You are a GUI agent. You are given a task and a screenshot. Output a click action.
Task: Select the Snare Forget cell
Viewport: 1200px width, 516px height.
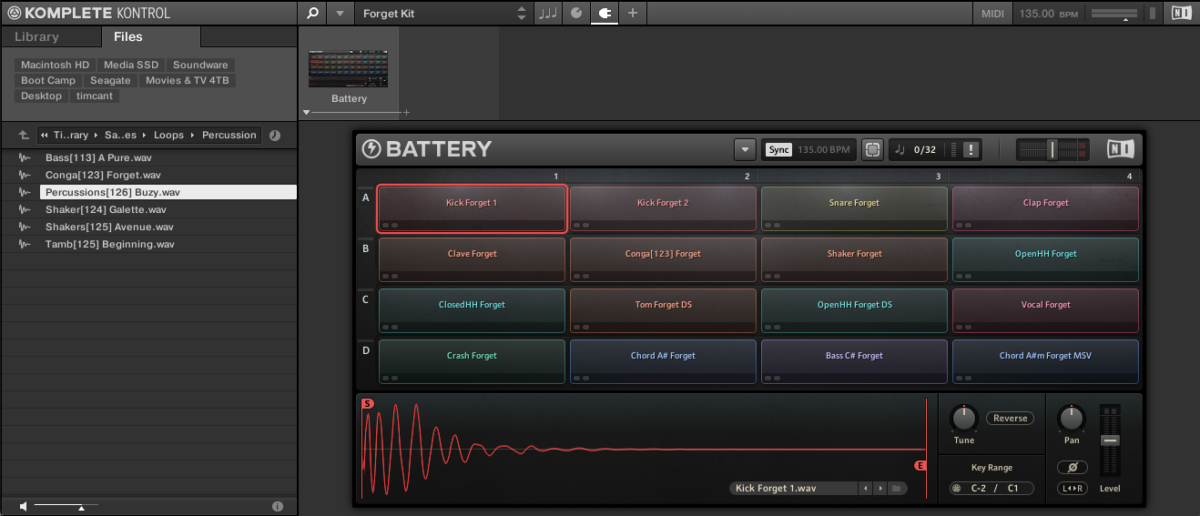tap(854, 208)
